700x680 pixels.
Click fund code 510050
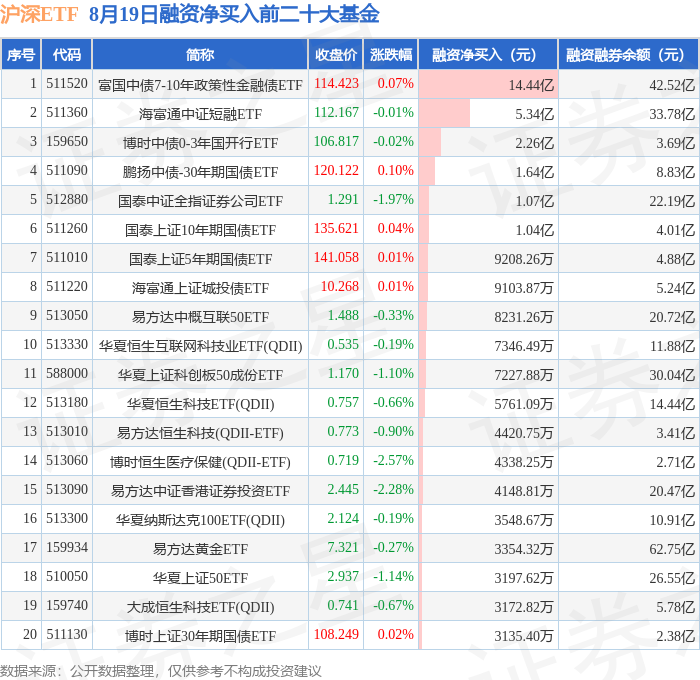tap(67, 577)
